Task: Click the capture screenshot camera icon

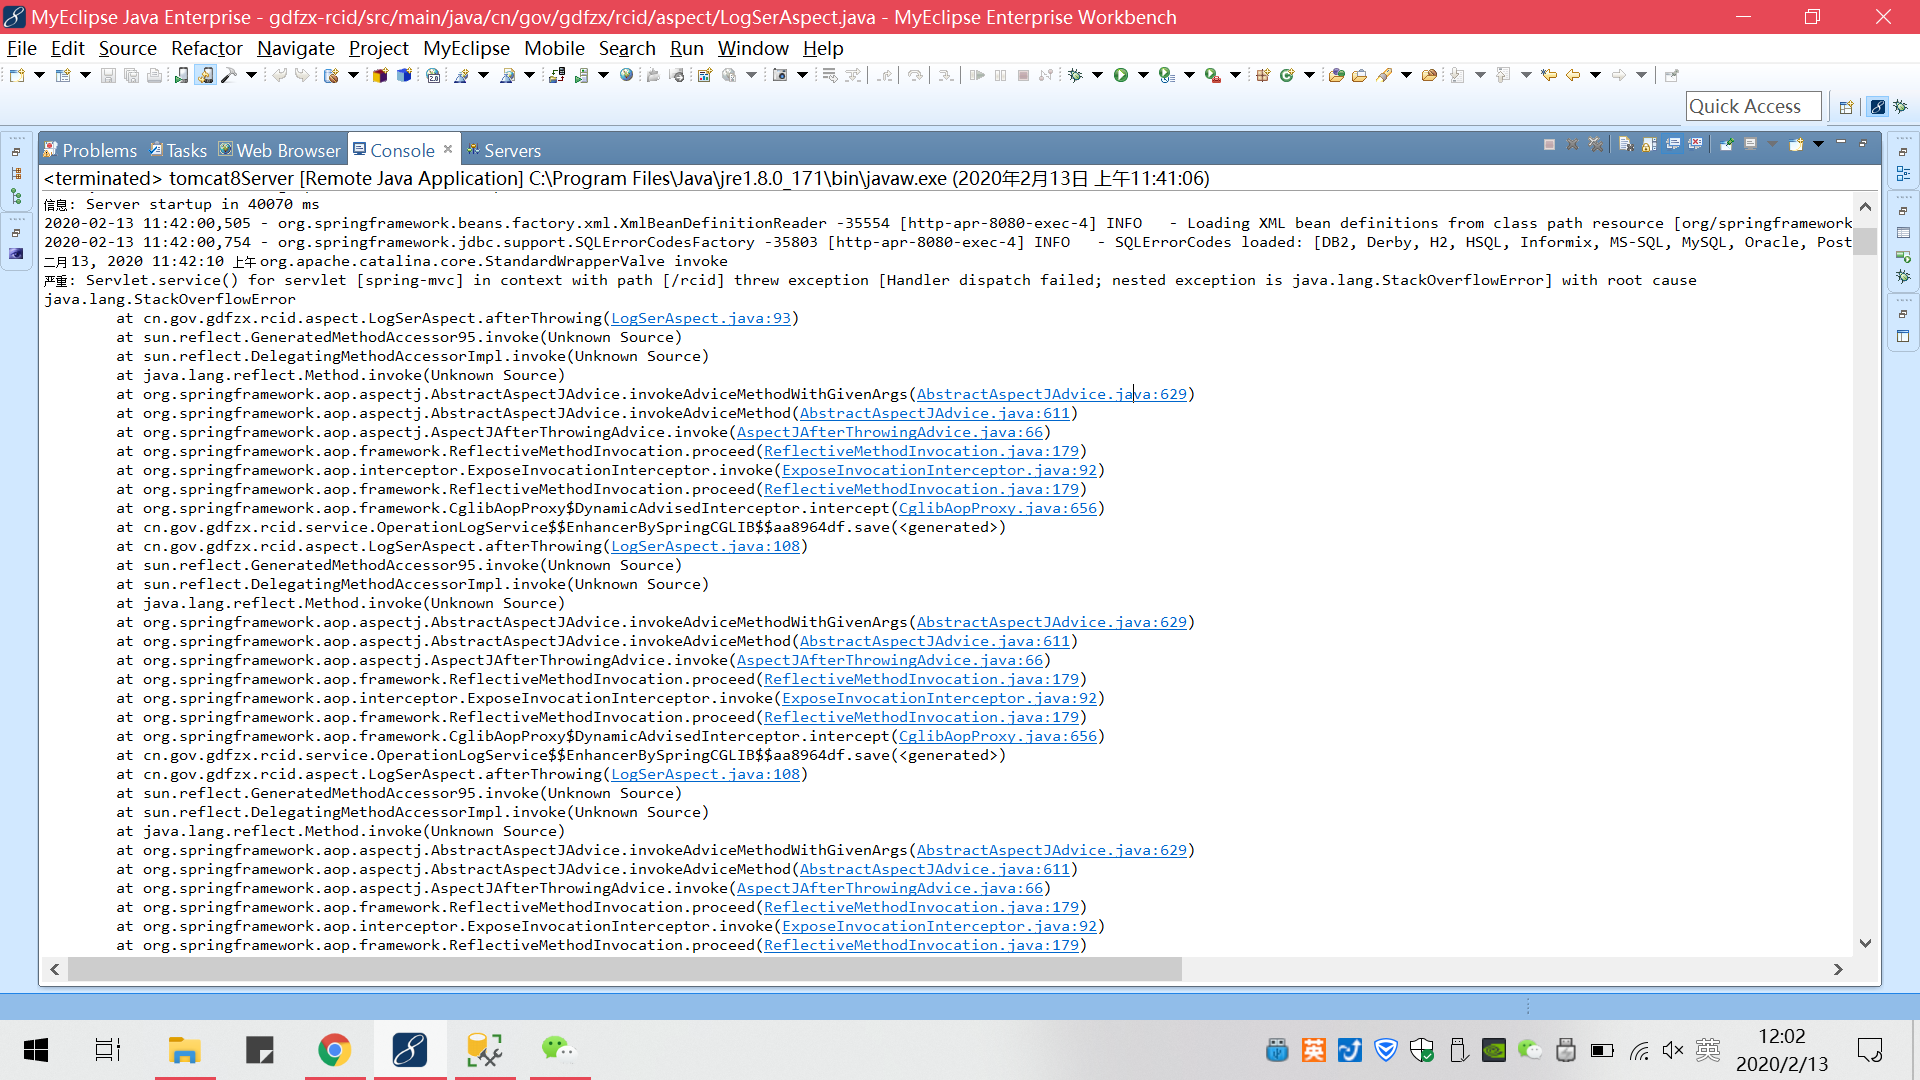Action: click(780, 75)
